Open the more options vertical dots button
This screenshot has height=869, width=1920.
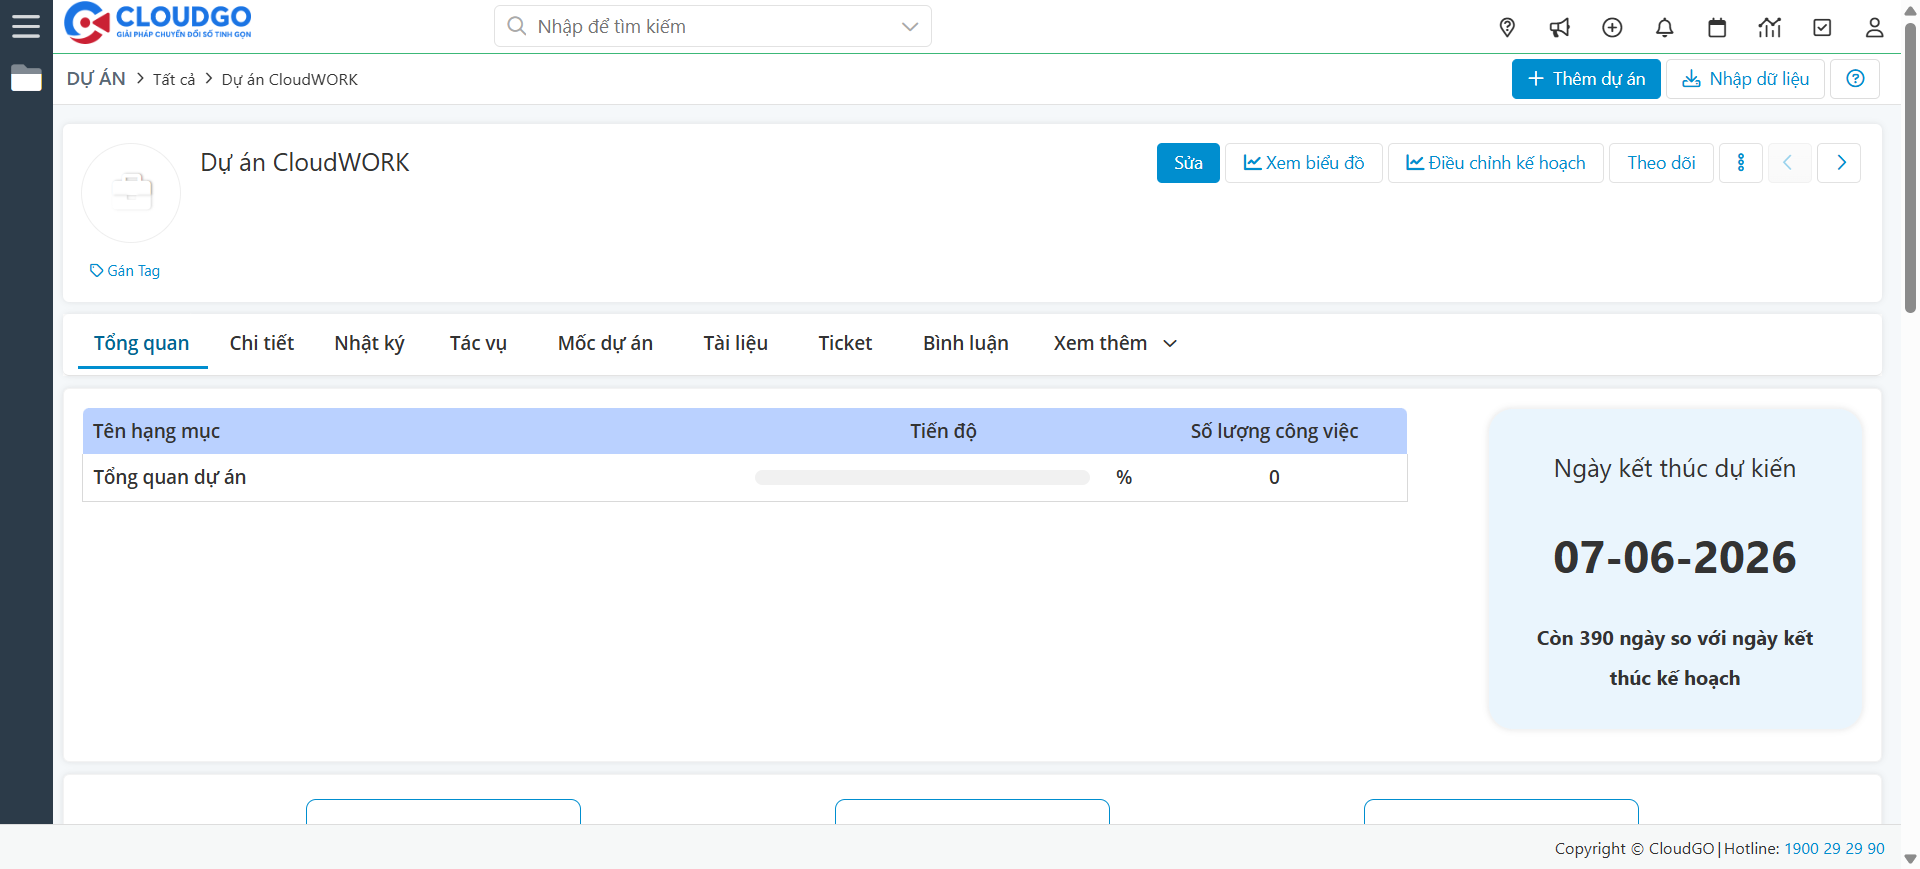[1741, 163]
